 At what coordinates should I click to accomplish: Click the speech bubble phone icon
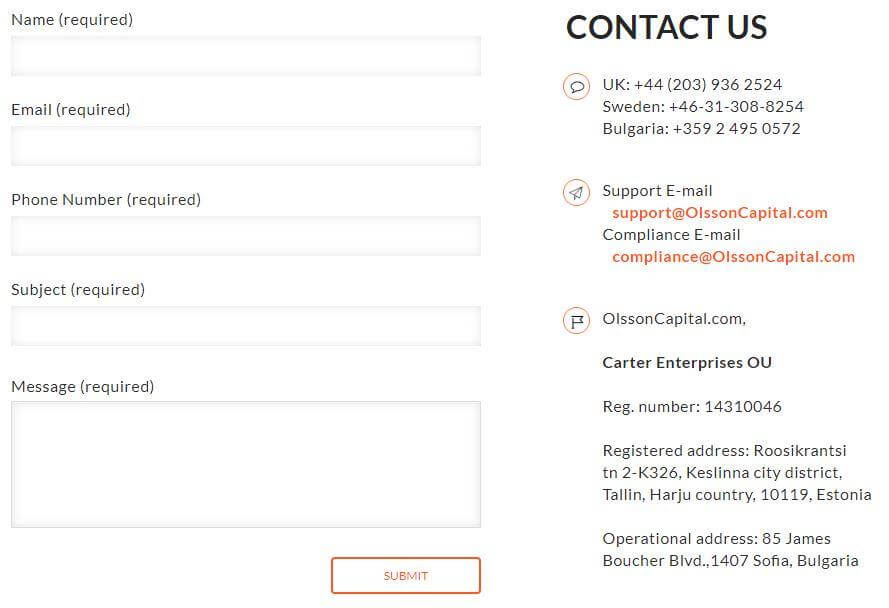(x=576, y=87)
